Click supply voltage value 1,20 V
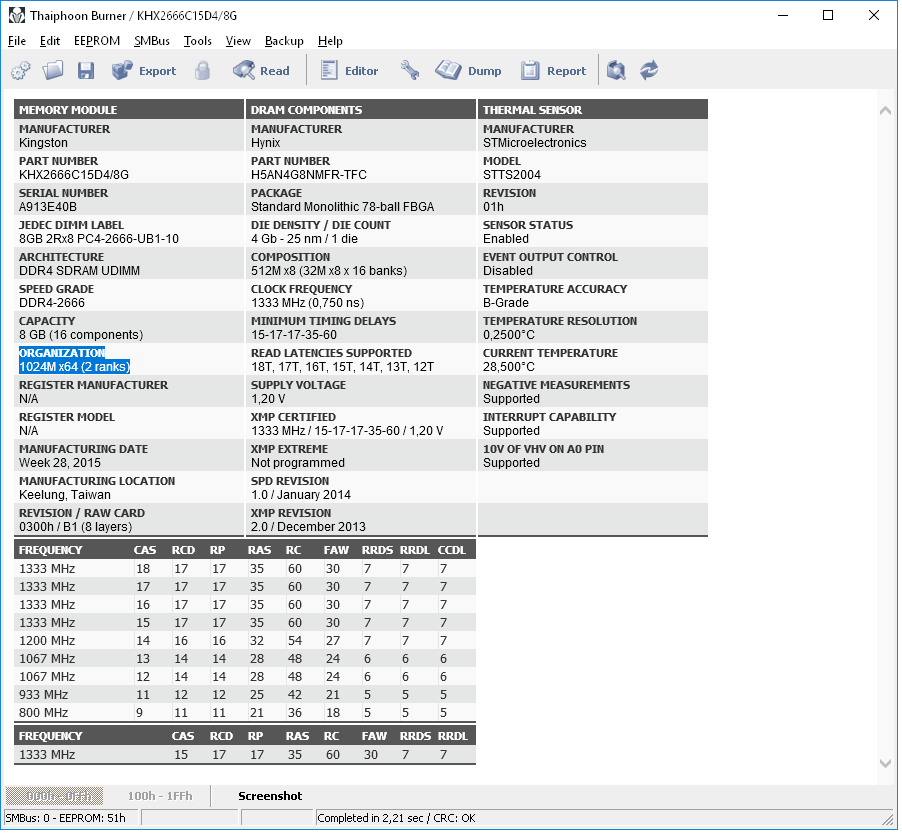Viewport: 902px width, 833px height. click(x=268, y=399)
